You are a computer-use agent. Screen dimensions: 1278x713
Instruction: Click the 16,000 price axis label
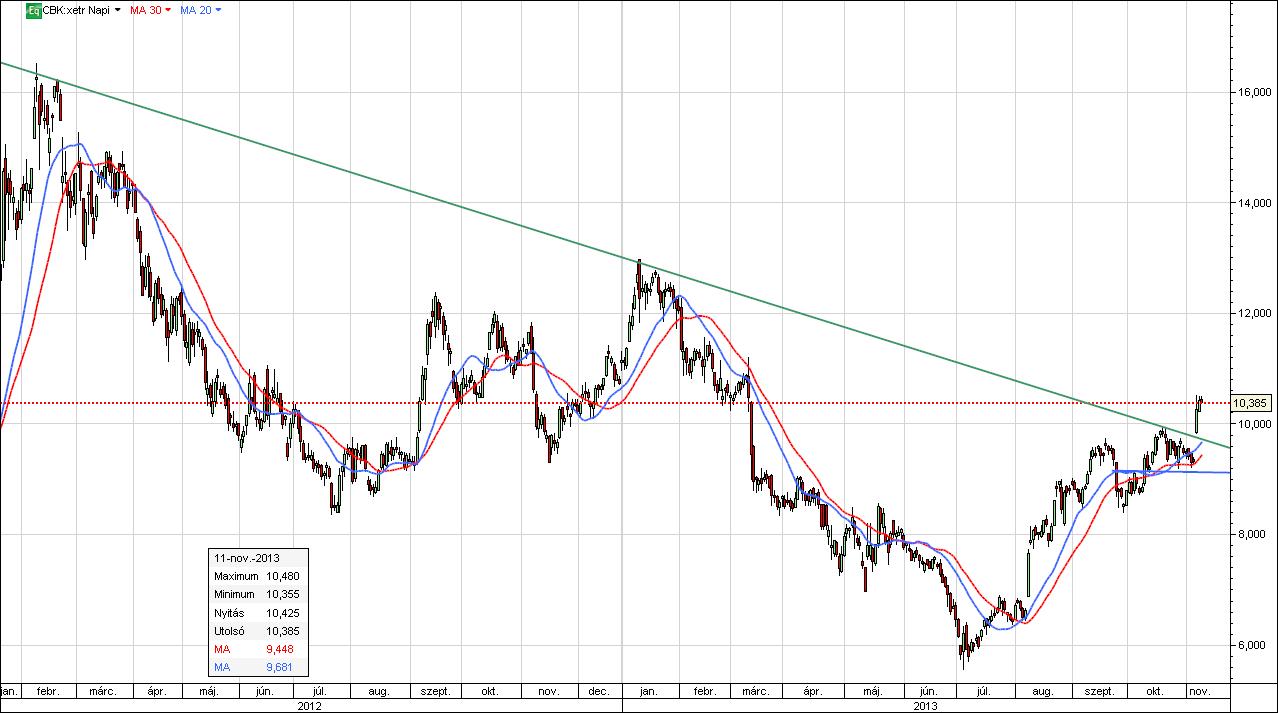click(x=1253, y=92)
